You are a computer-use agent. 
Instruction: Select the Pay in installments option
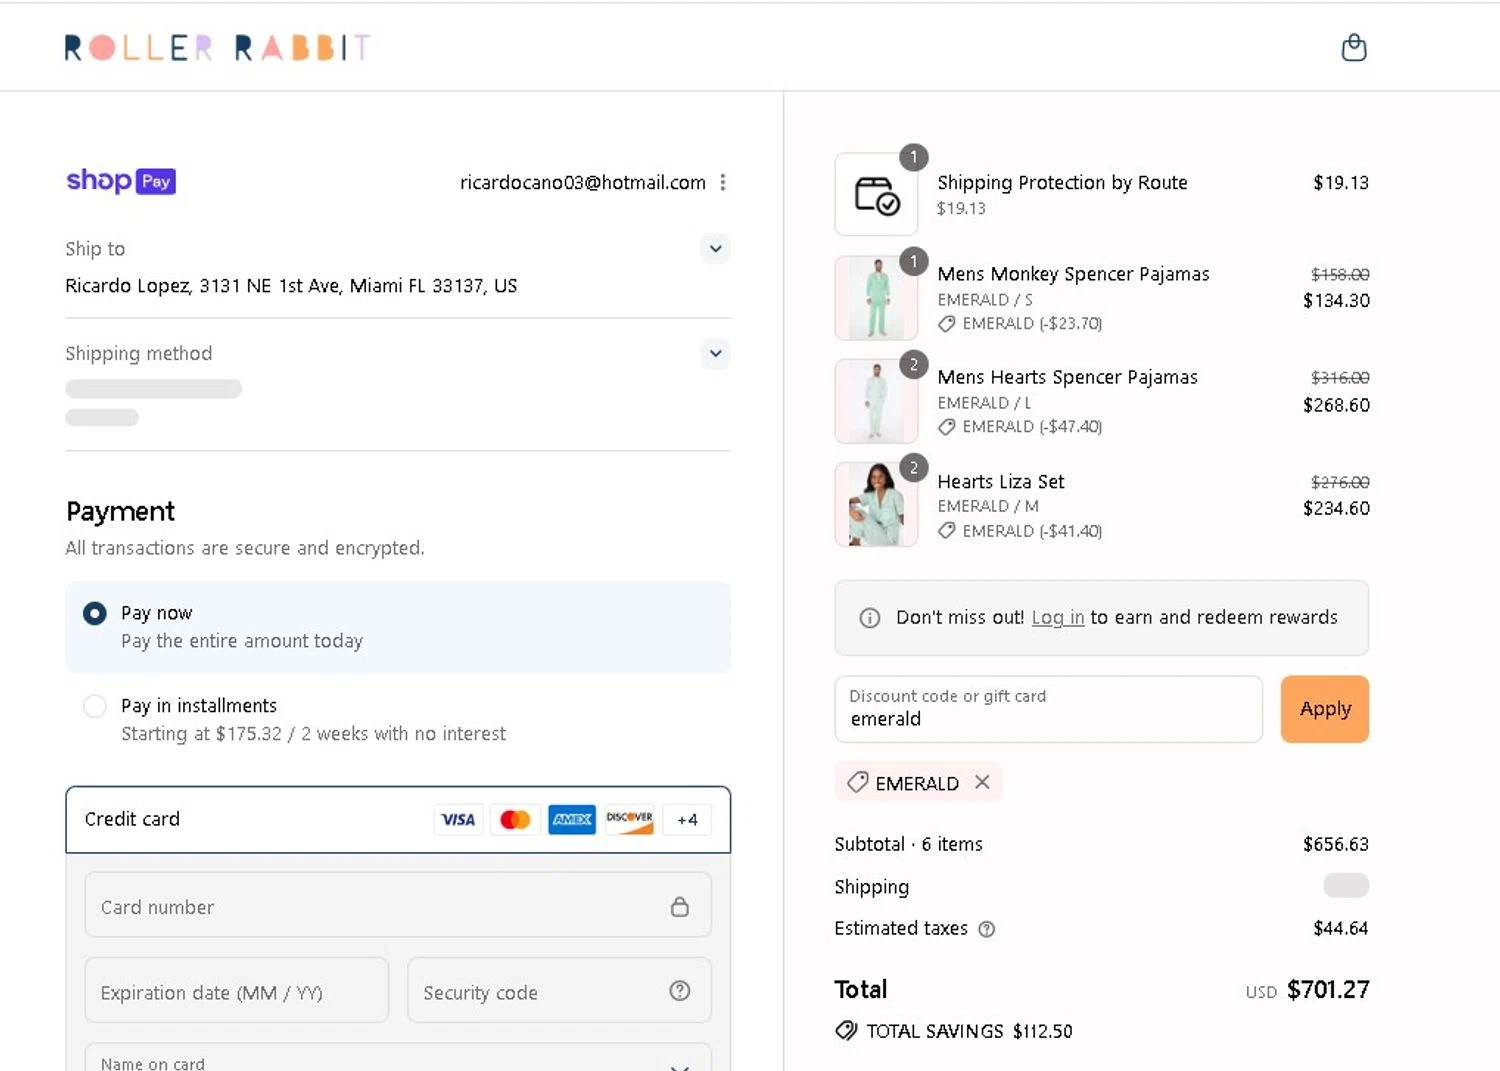[x=94, y=706]
